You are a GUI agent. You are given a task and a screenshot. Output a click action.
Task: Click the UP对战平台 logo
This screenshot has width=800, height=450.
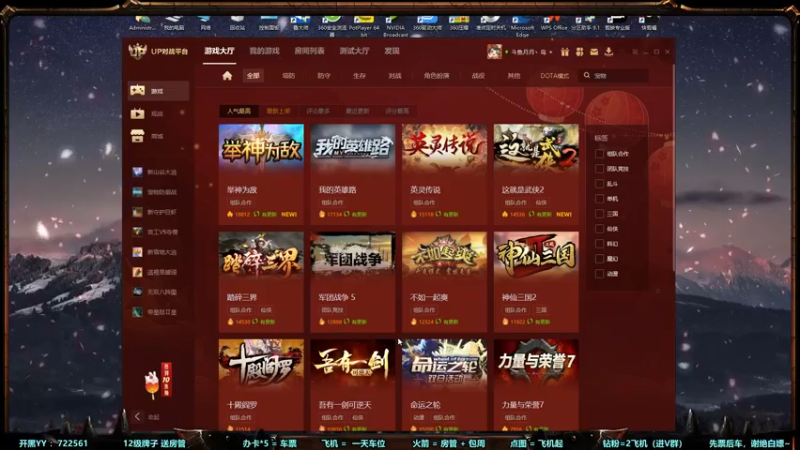click(158, 52)
